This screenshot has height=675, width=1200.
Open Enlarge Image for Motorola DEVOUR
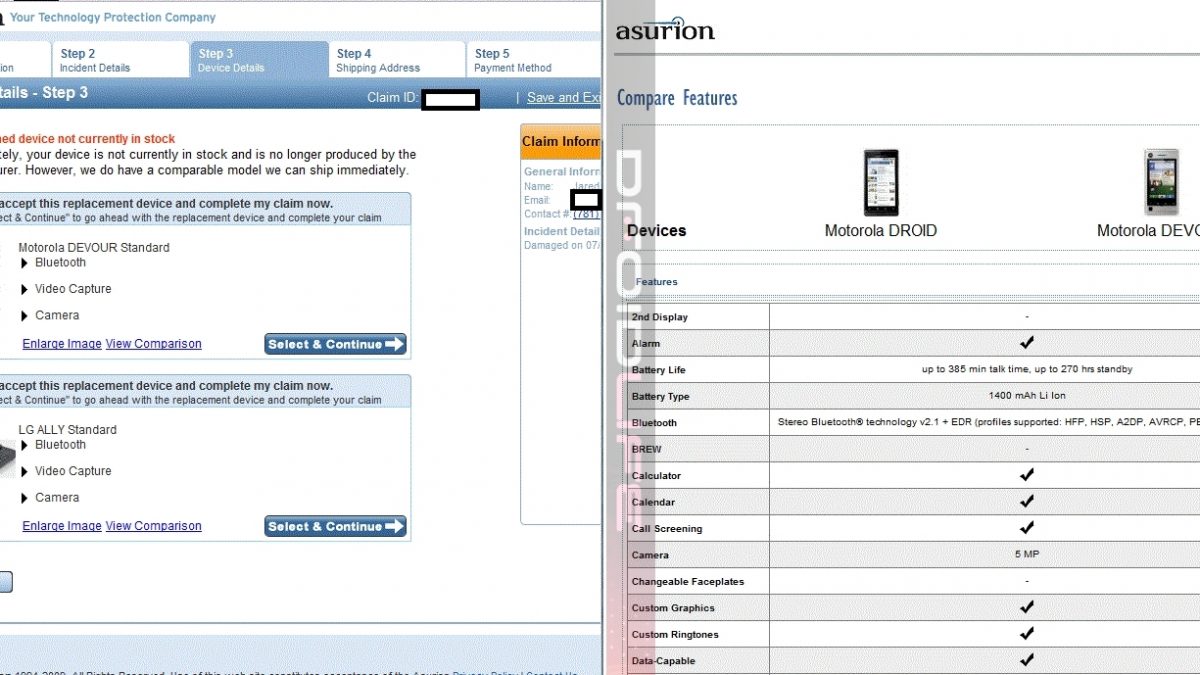[62, 344]
